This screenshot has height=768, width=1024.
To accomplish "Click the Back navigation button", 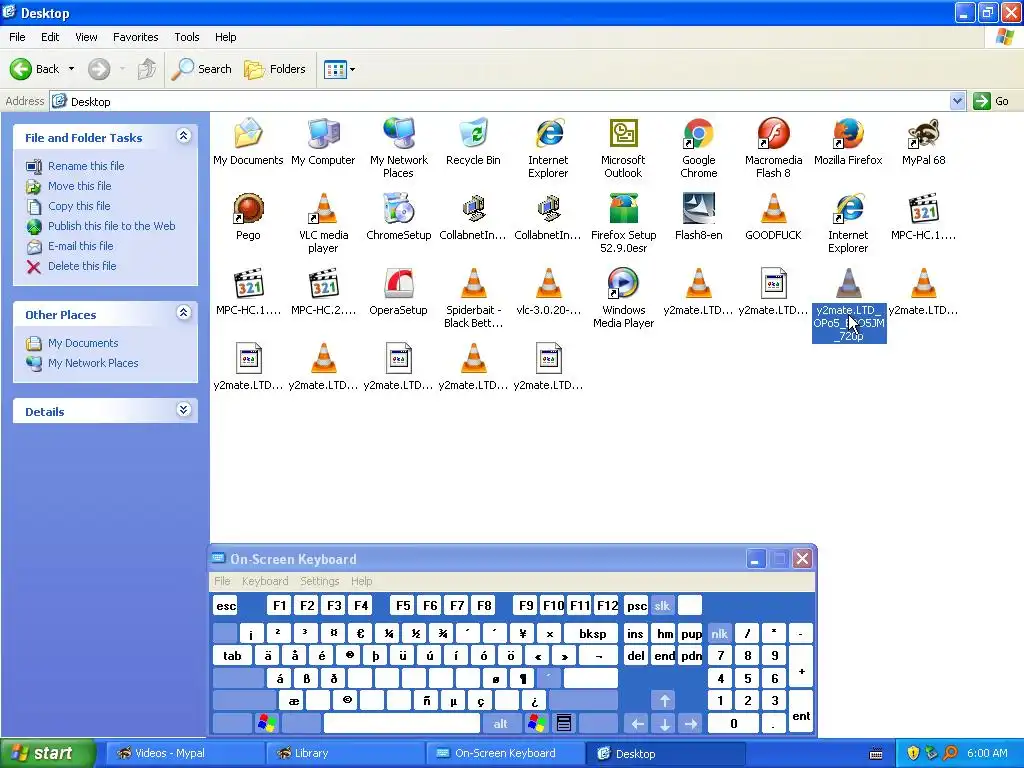I will 35,69.
